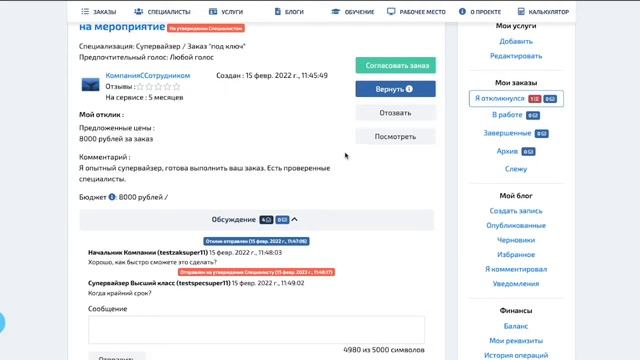Click the info icon beside О проекте
This screenshot has width=640, height=360.
pos(462,11)
